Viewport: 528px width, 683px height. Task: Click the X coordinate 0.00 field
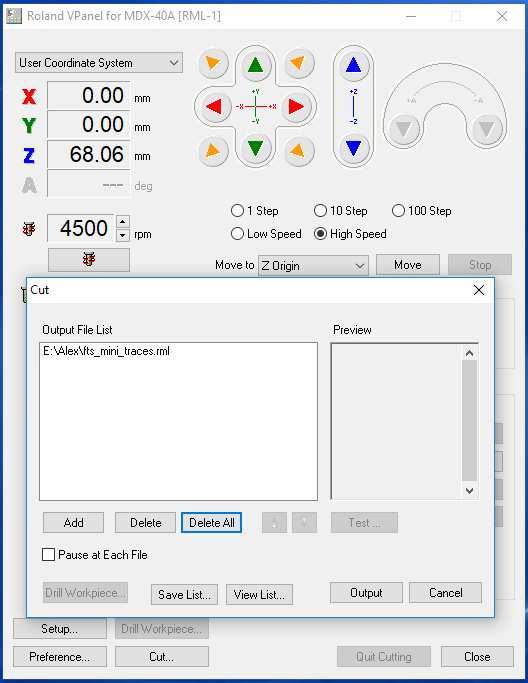coord(89,95)
